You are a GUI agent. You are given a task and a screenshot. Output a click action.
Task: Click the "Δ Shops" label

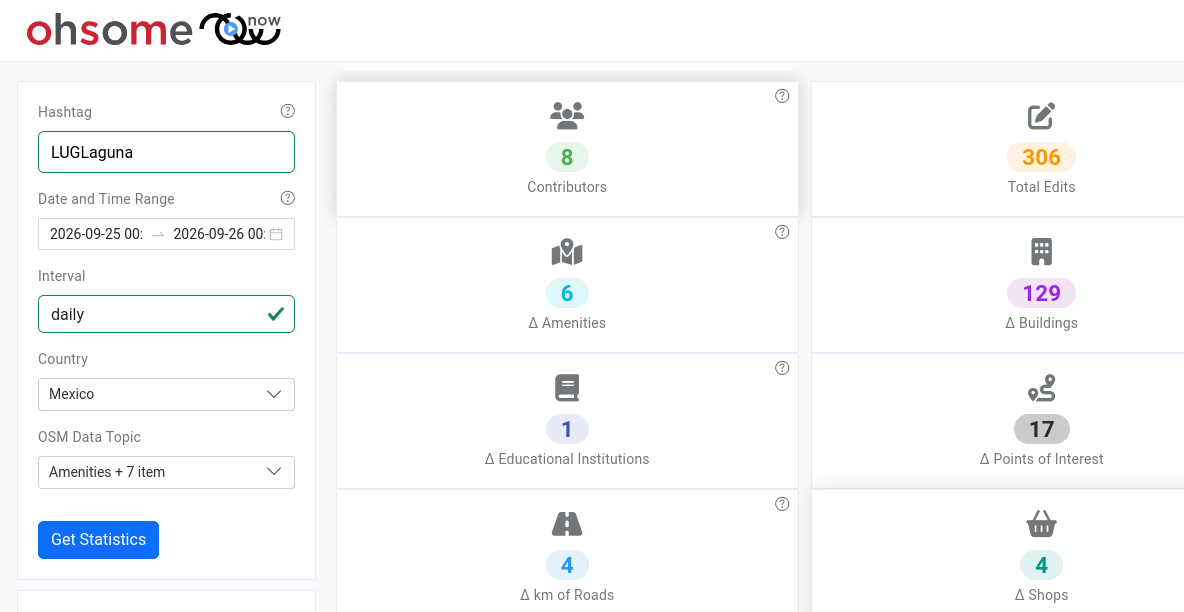[1041, 595]
